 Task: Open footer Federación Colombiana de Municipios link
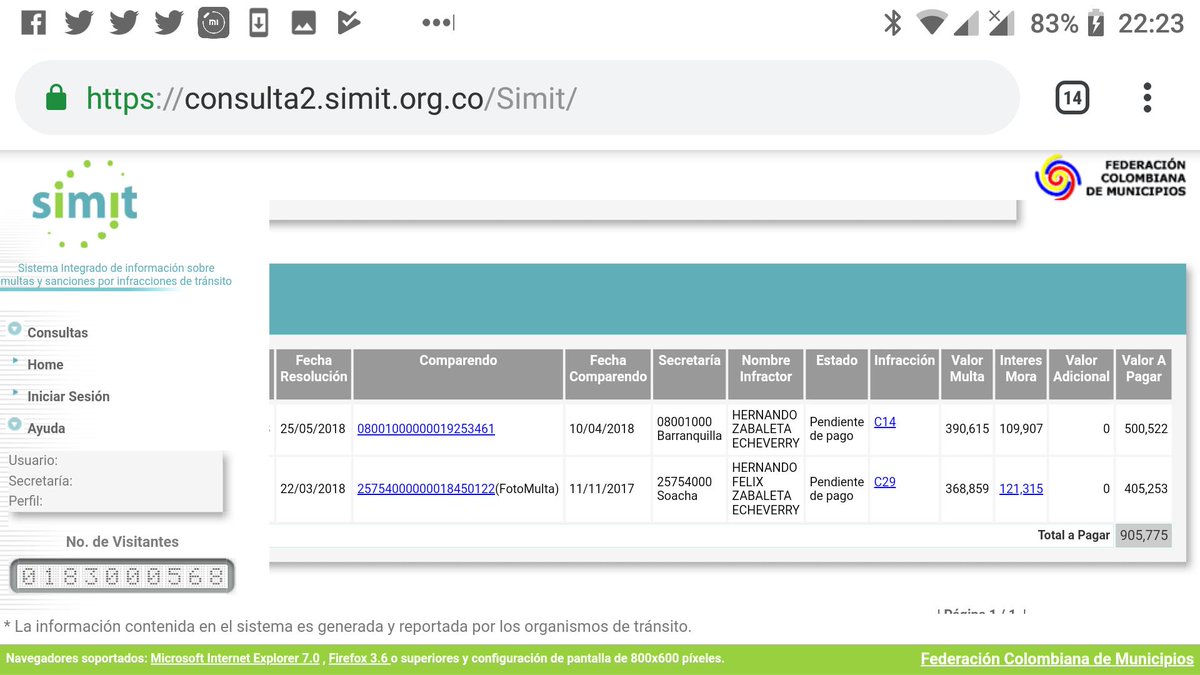(1057, 659)
